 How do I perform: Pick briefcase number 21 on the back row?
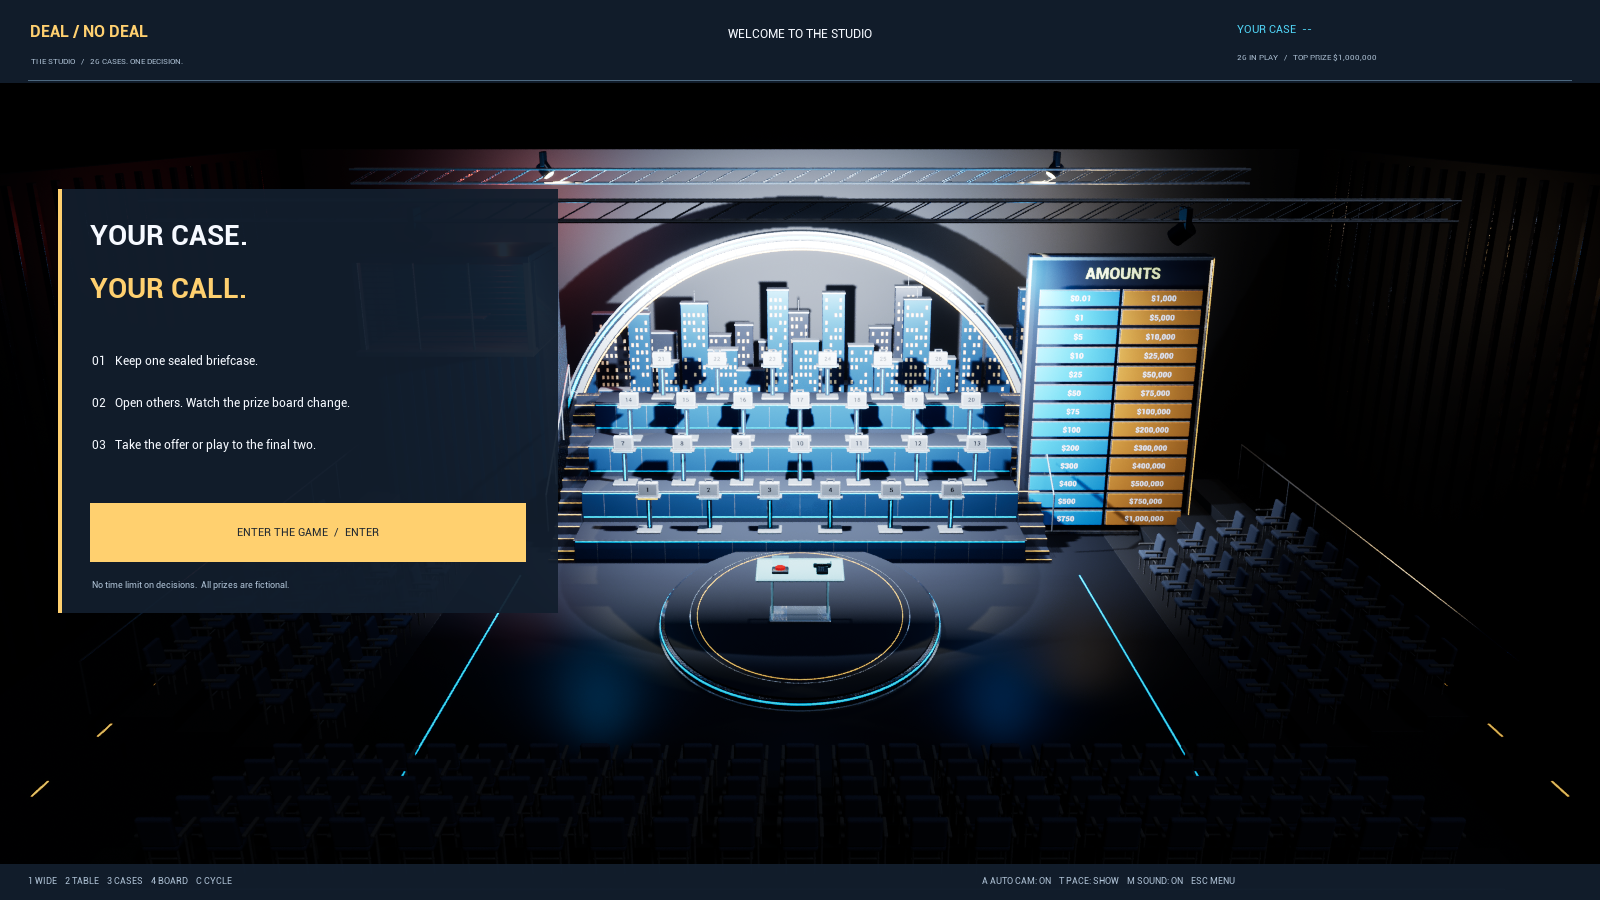coord(662,358)
